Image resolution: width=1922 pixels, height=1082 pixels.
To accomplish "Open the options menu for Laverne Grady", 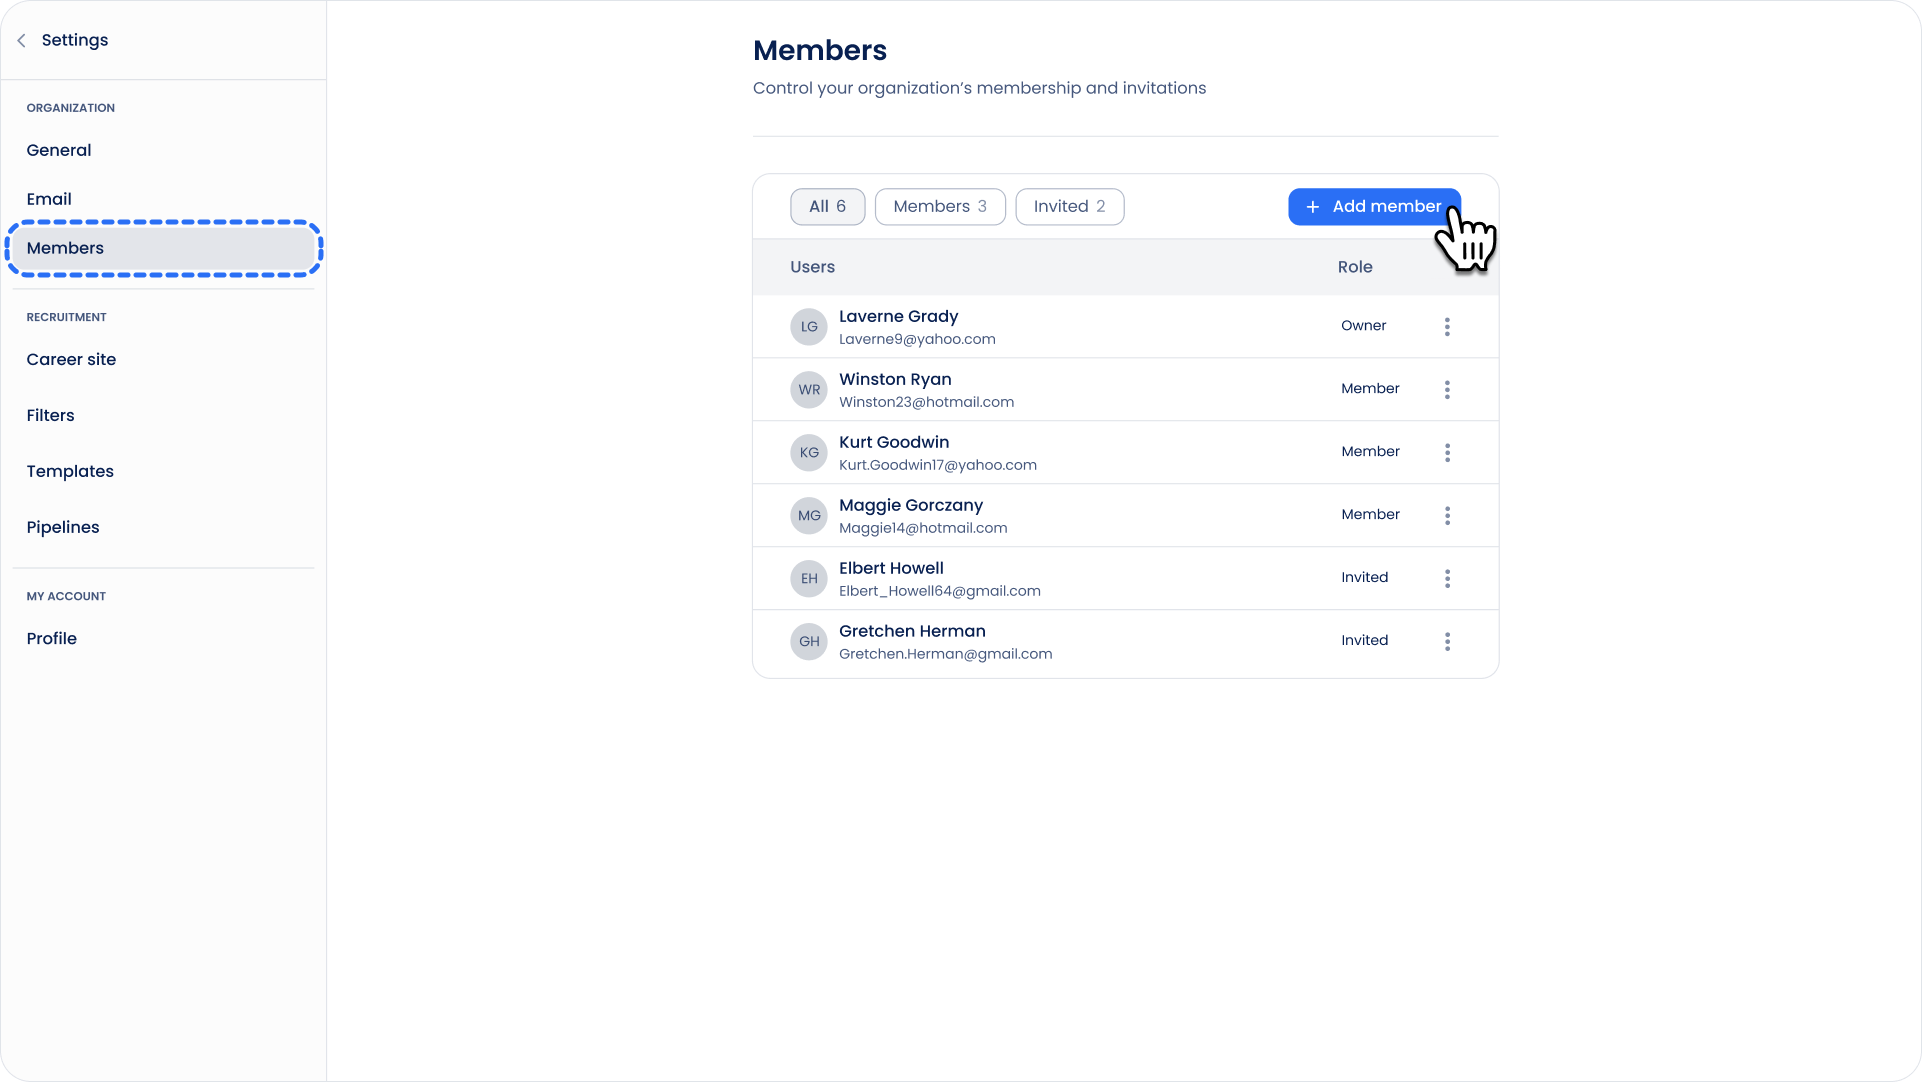I will pos(1446,327).
